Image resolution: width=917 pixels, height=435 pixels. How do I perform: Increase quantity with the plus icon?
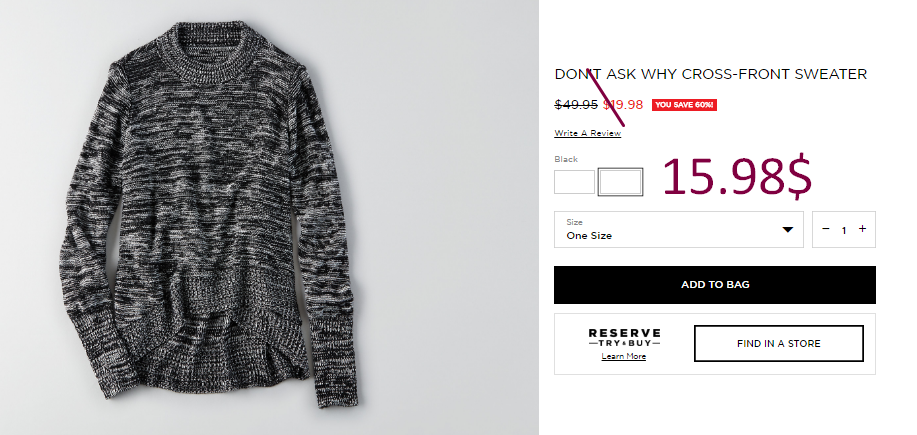(x=862, y=229)
